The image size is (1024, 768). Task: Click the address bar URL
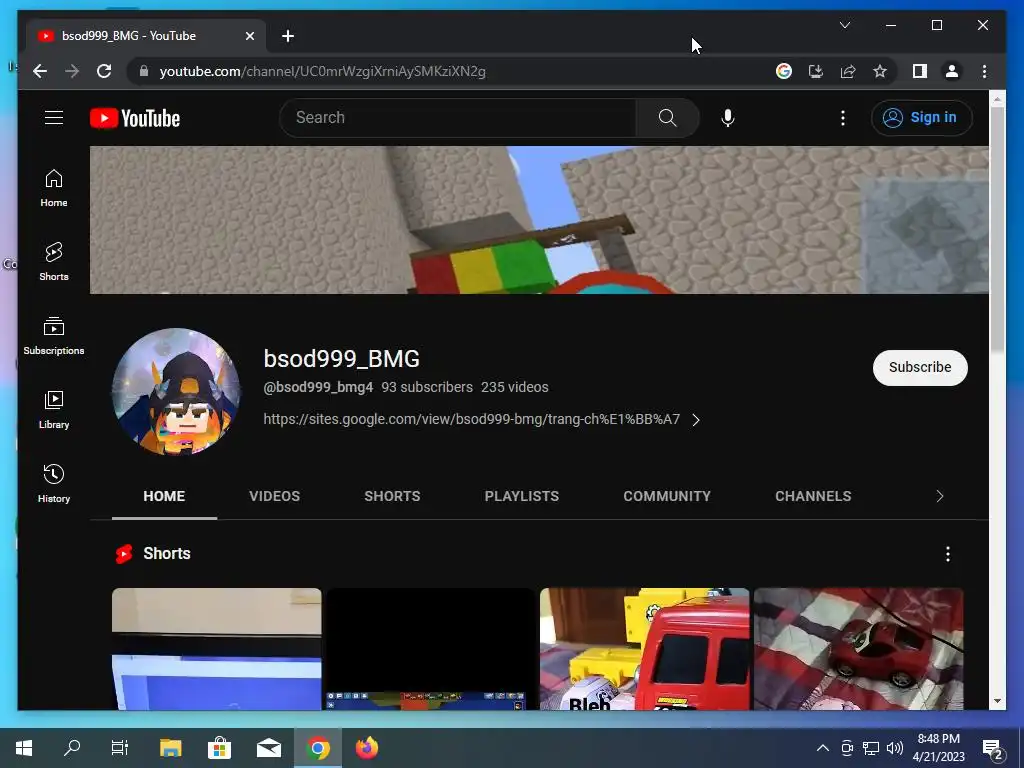(322, 72)
